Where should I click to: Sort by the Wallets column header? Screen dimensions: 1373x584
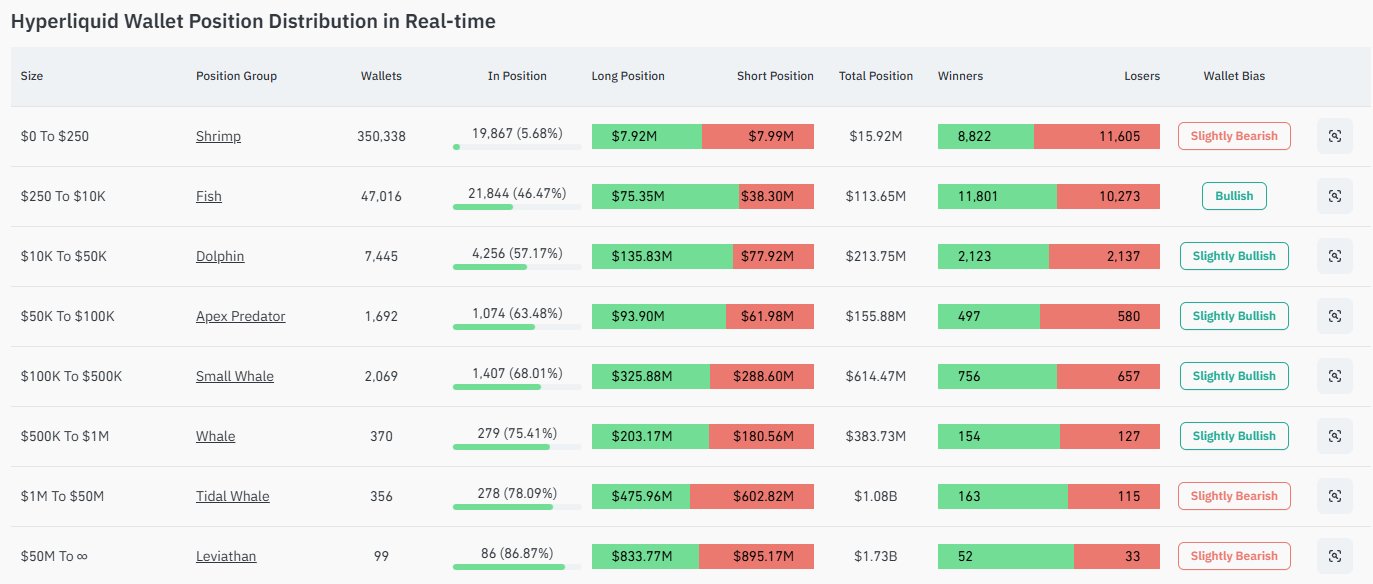381,76
